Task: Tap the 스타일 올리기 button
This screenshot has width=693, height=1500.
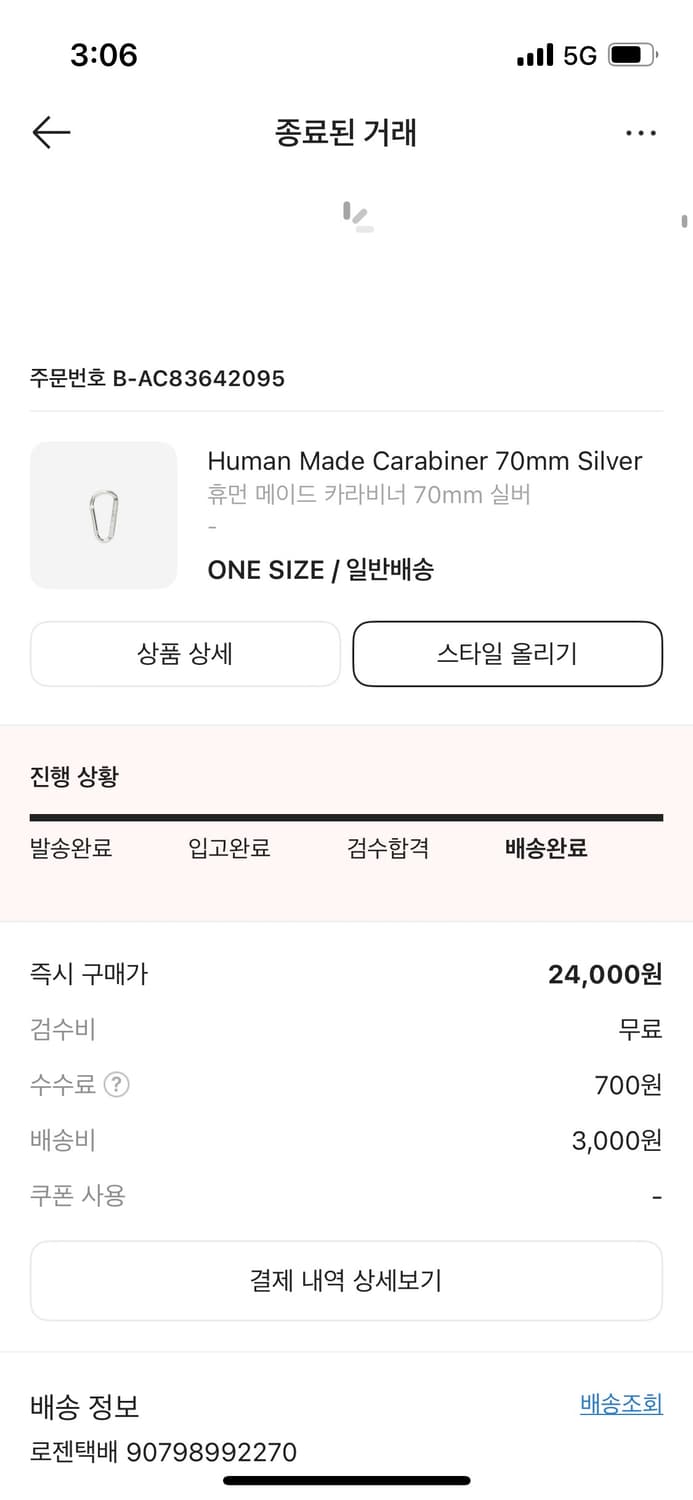Action: 507,654
